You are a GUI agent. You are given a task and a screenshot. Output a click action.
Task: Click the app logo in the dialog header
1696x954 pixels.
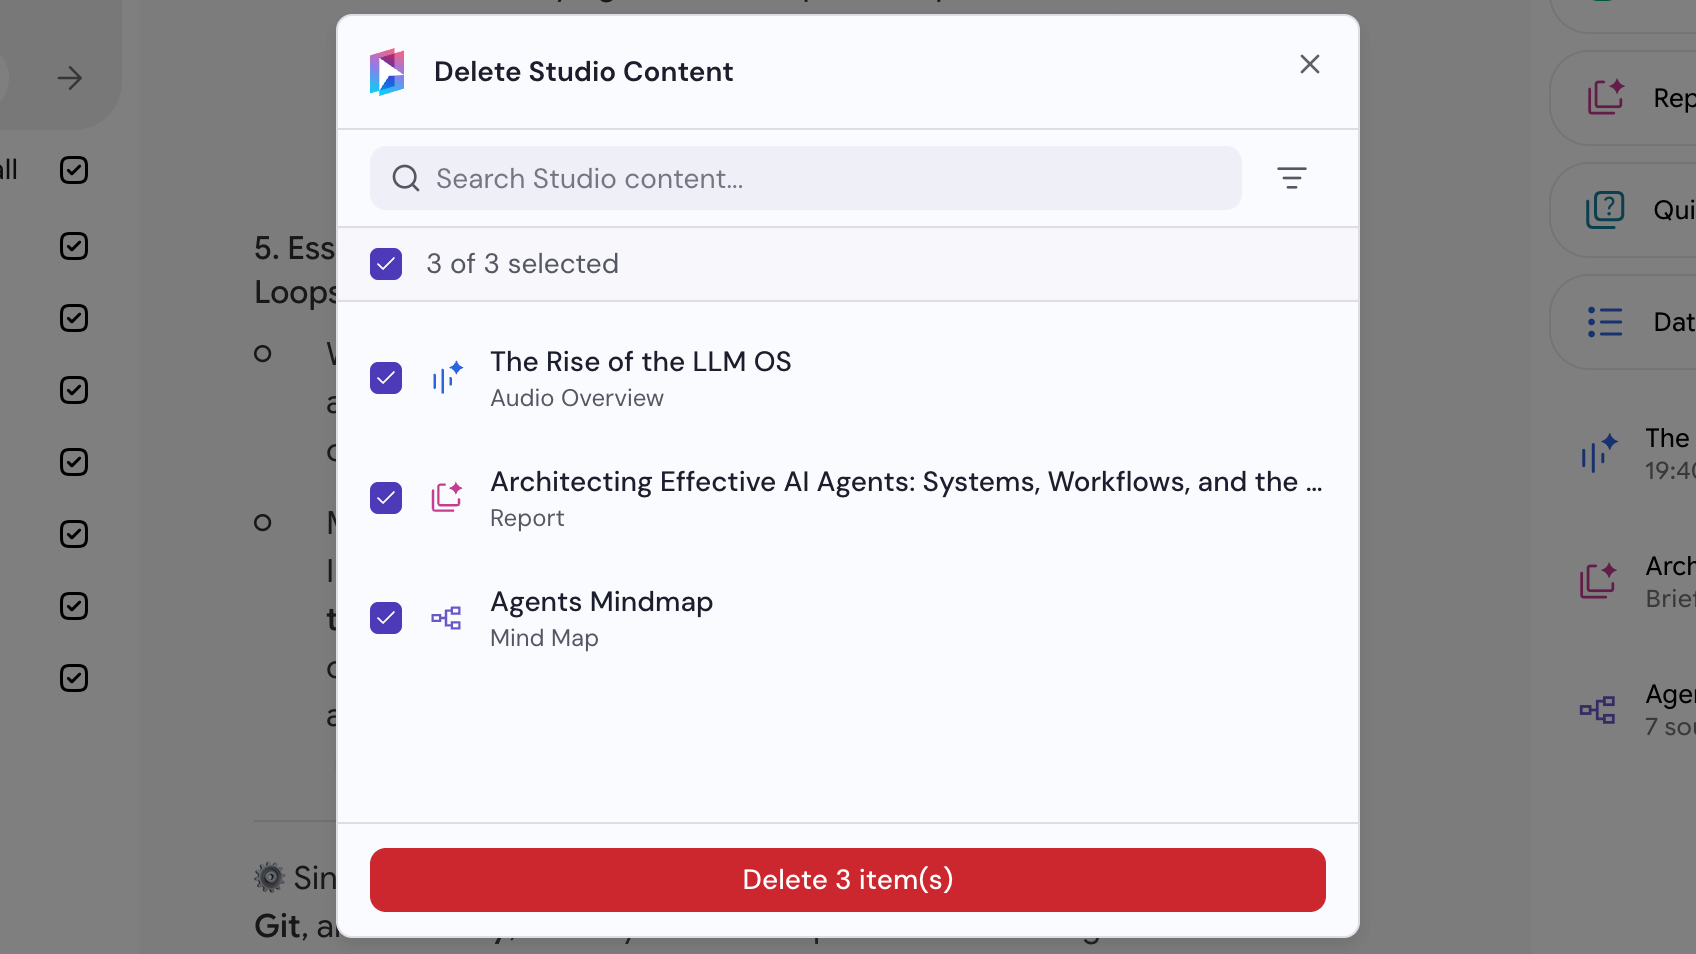tap(387, 72)
